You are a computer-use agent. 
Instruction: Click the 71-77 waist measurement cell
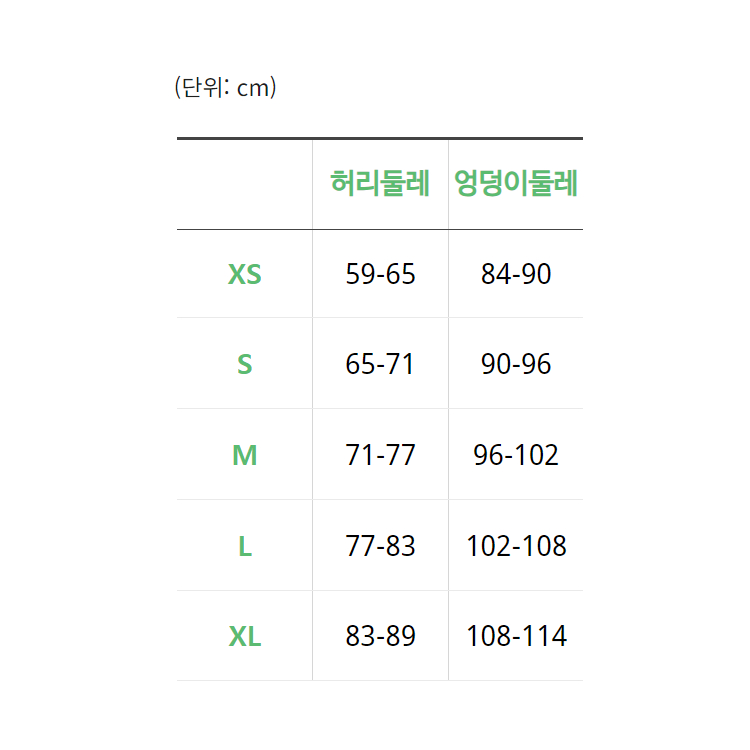pyautogui.click(x=380, y=456)
